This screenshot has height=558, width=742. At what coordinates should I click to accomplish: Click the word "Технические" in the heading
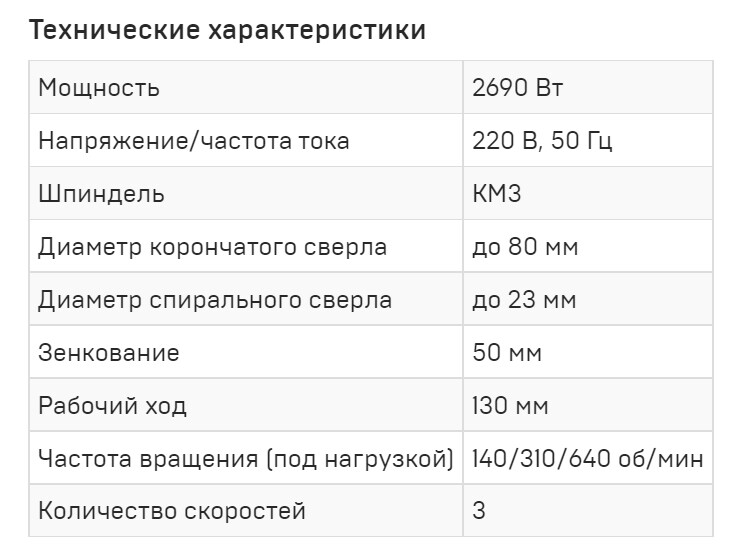(x=113, y=31)
